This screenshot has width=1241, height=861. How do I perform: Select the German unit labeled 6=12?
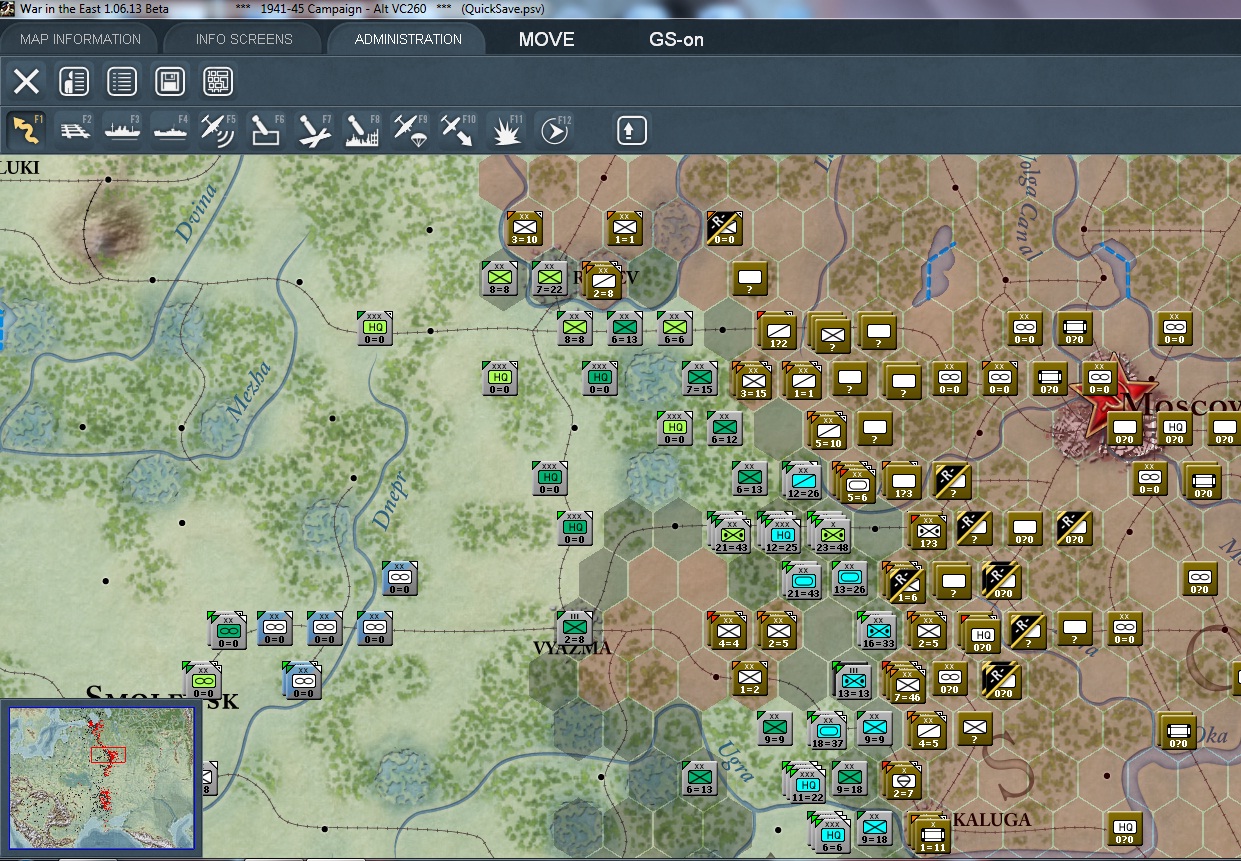[x=725, y=429]
